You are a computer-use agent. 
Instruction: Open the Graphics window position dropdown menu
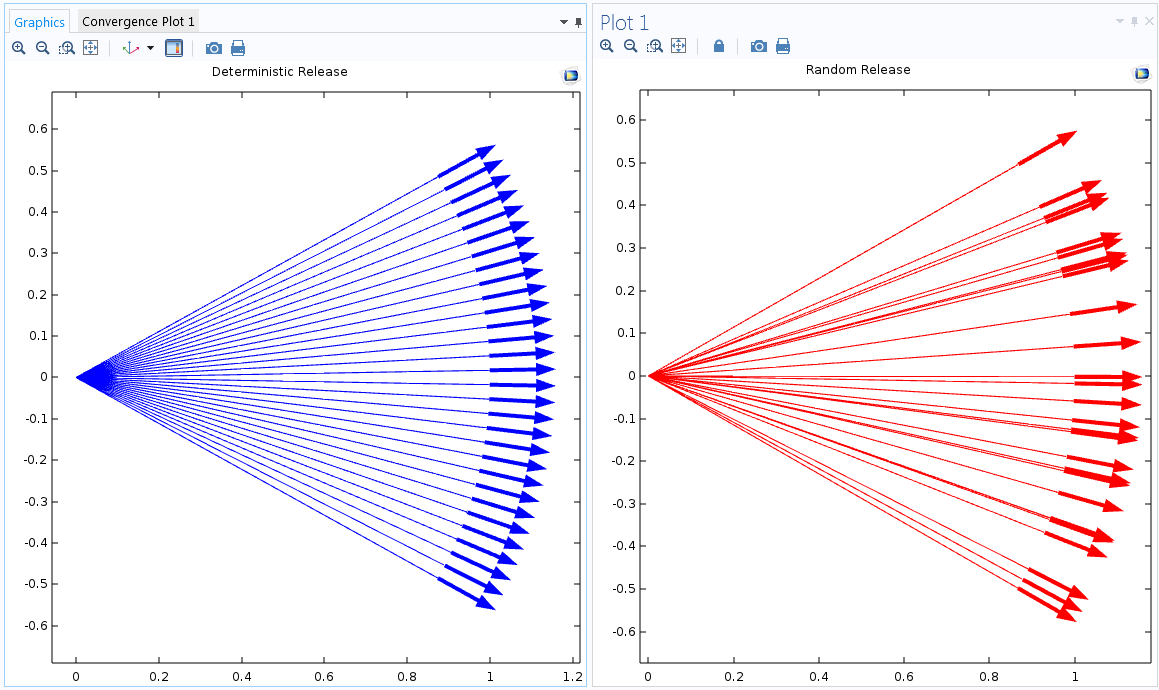tap(564, 22)
